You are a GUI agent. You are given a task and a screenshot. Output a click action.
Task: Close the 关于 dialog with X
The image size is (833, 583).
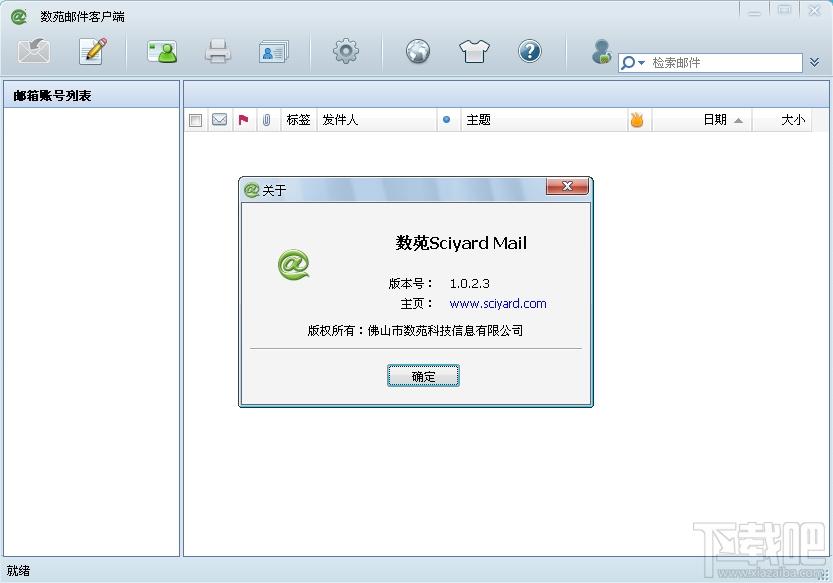pos(567,186)
